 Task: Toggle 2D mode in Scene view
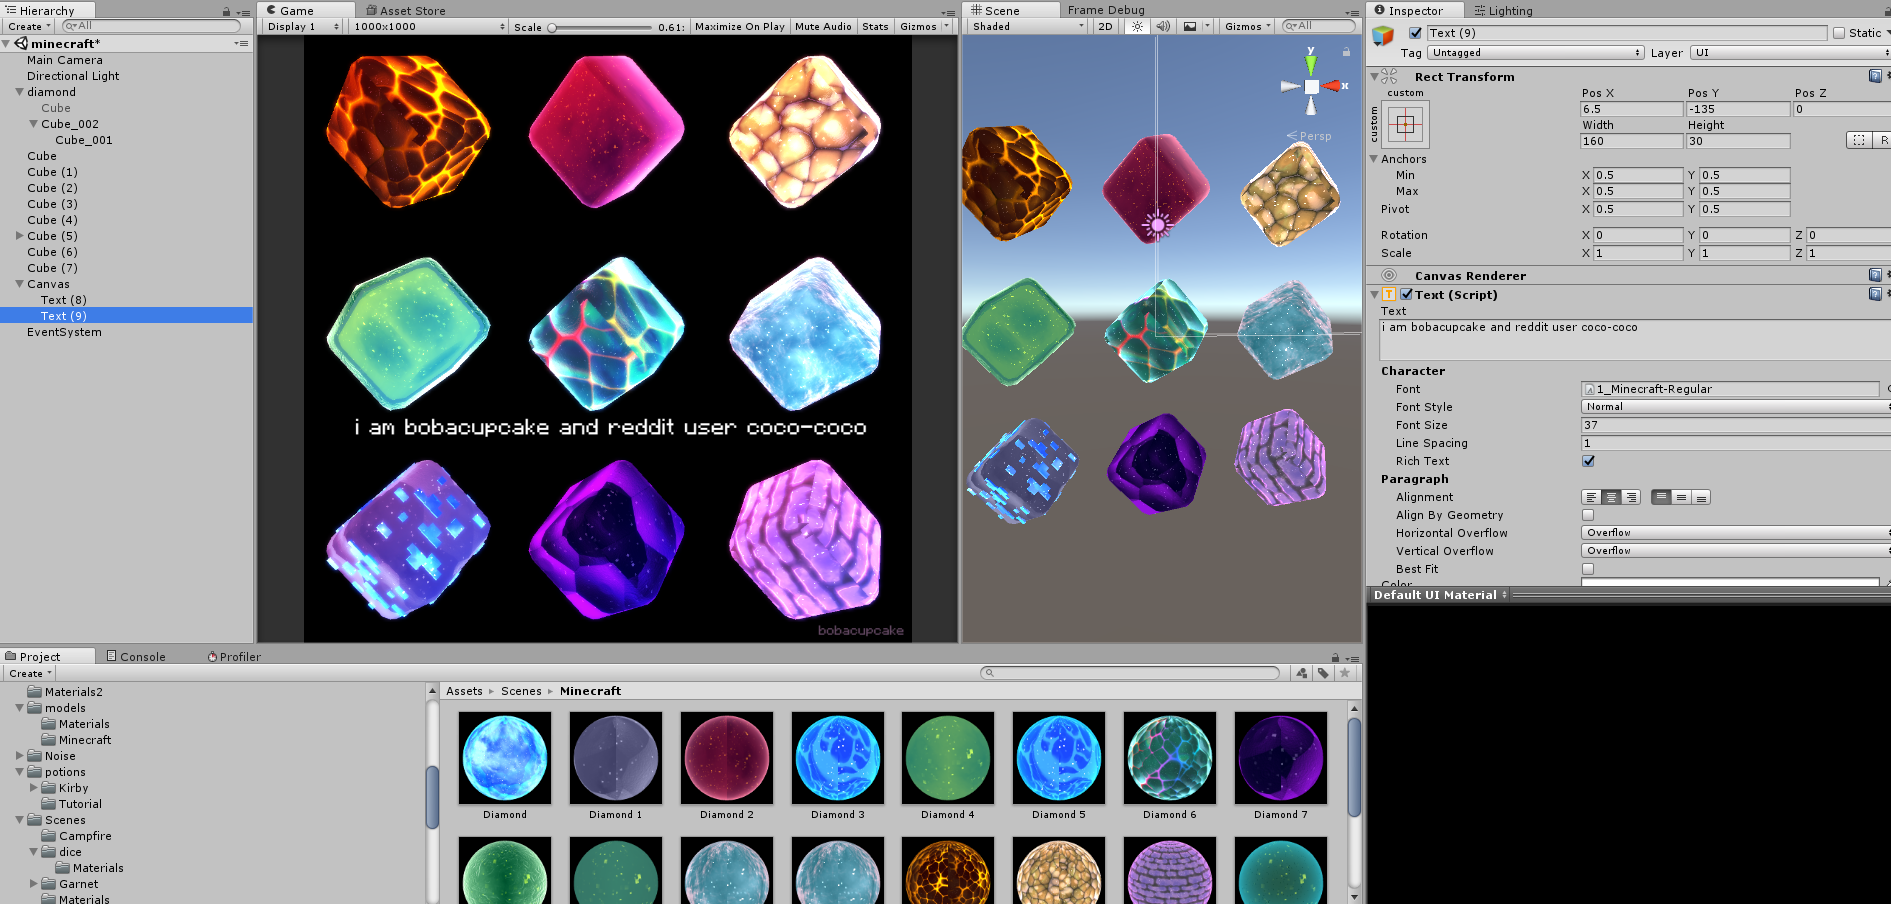coord(1105,27)
